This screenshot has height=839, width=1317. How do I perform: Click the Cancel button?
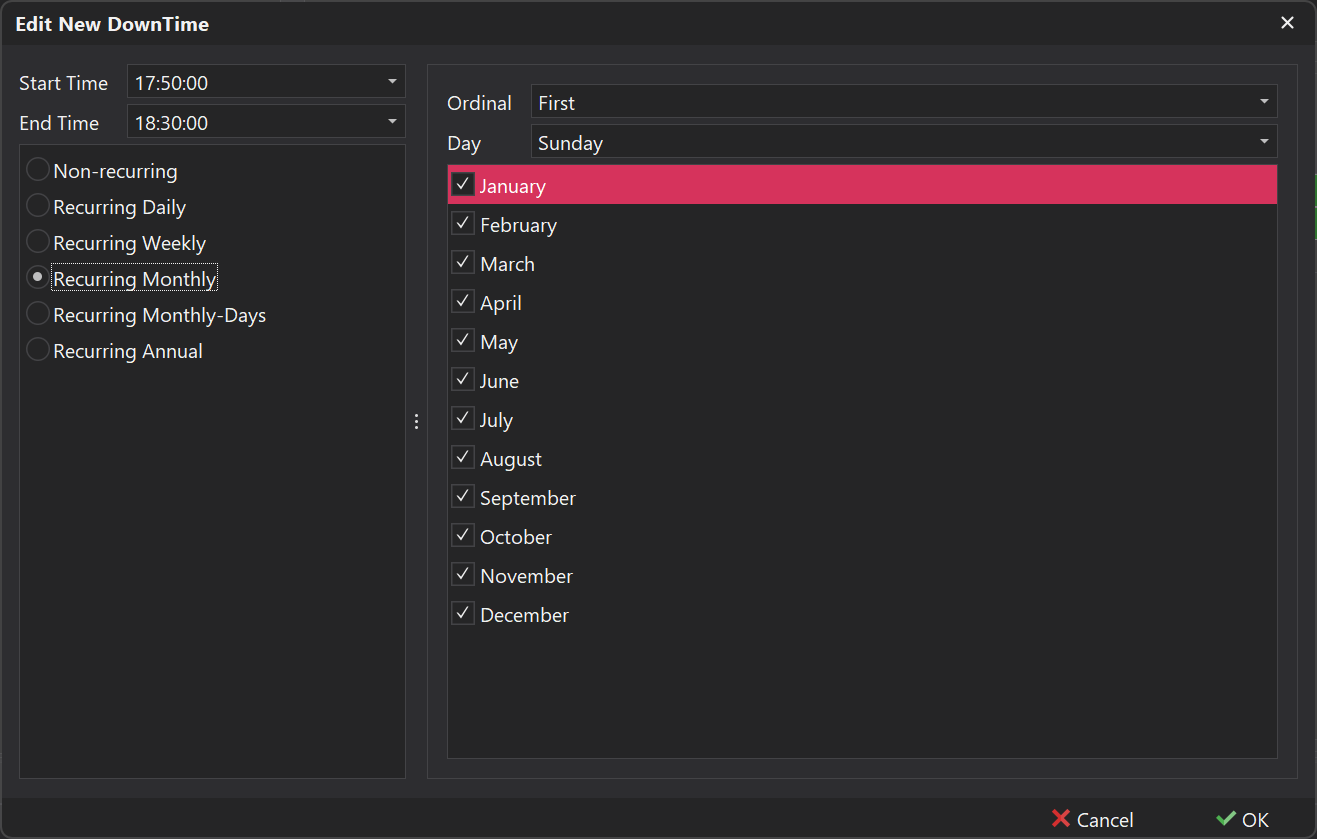pos(1092,819)
